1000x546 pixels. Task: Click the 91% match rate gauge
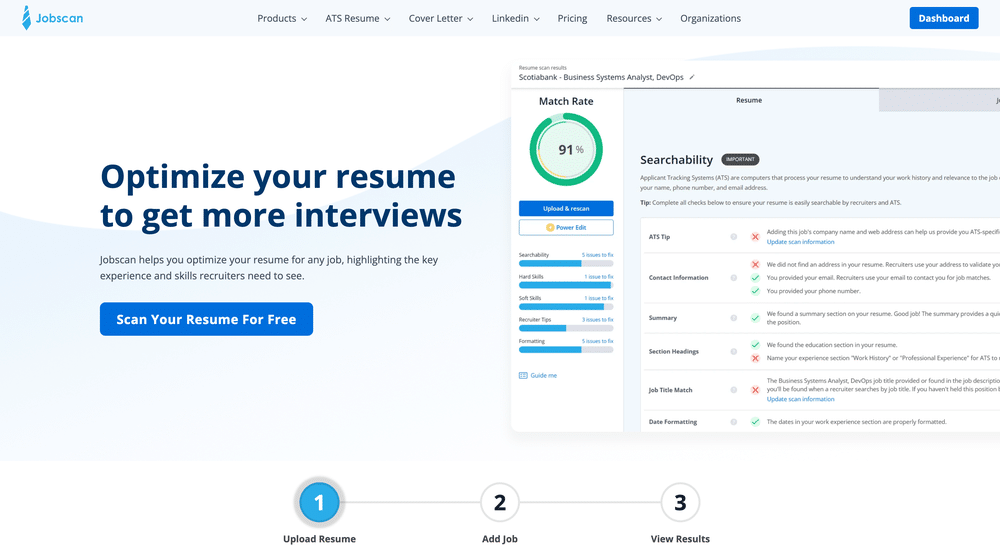(566, 149)
